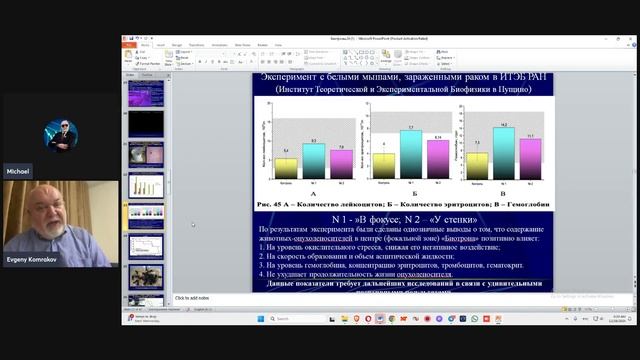Click the Undo icon in Quick Access

pyautogui.click(x=137, y=38)
